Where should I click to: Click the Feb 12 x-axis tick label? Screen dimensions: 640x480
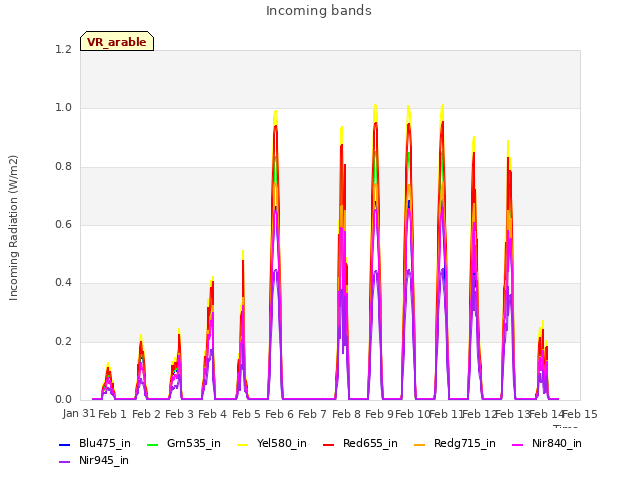coord(479,414)
